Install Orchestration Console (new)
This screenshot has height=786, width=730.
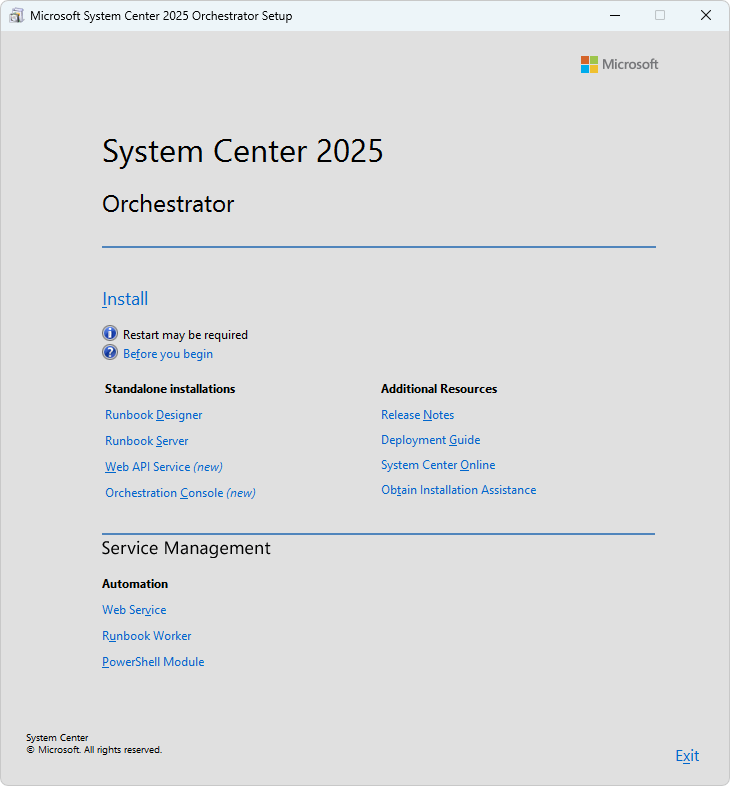[180, 493]
